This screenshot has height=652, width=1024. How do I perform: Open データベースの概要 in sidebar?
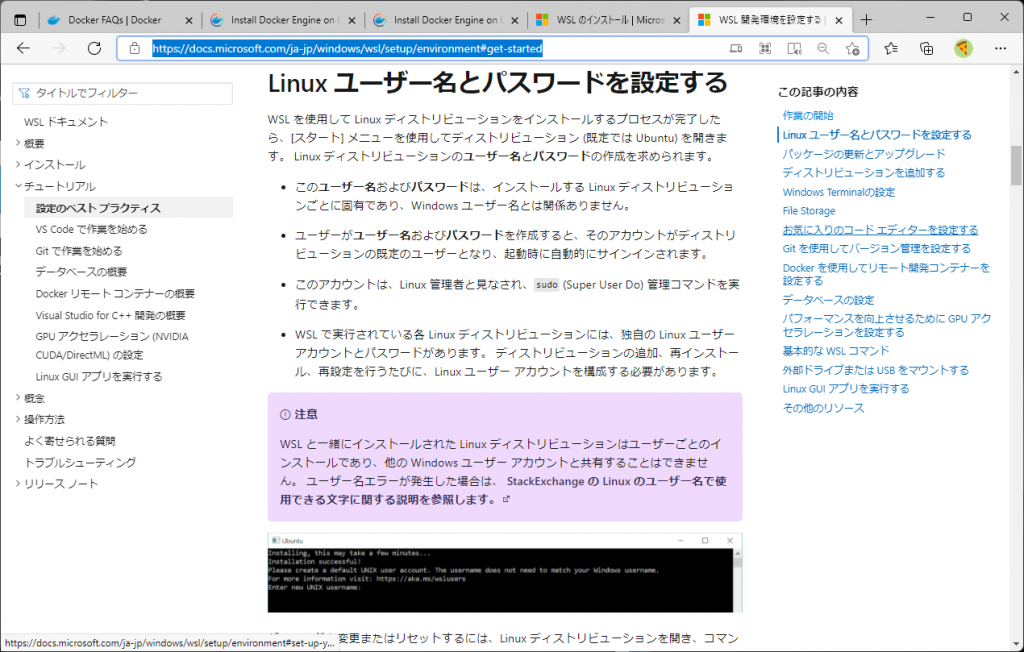click(x=82, y=272)
